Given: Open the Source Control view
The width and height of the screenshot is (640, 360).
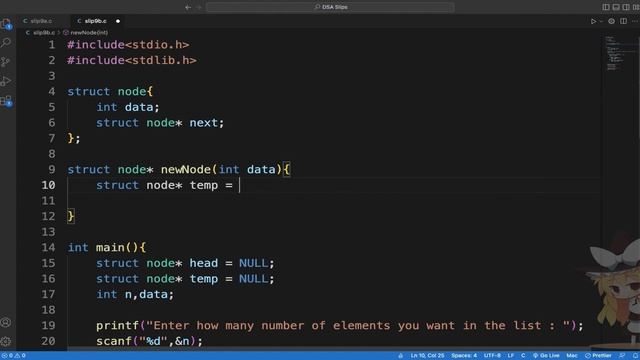Looking at the screenshot, I should click(x=6, y=62).
